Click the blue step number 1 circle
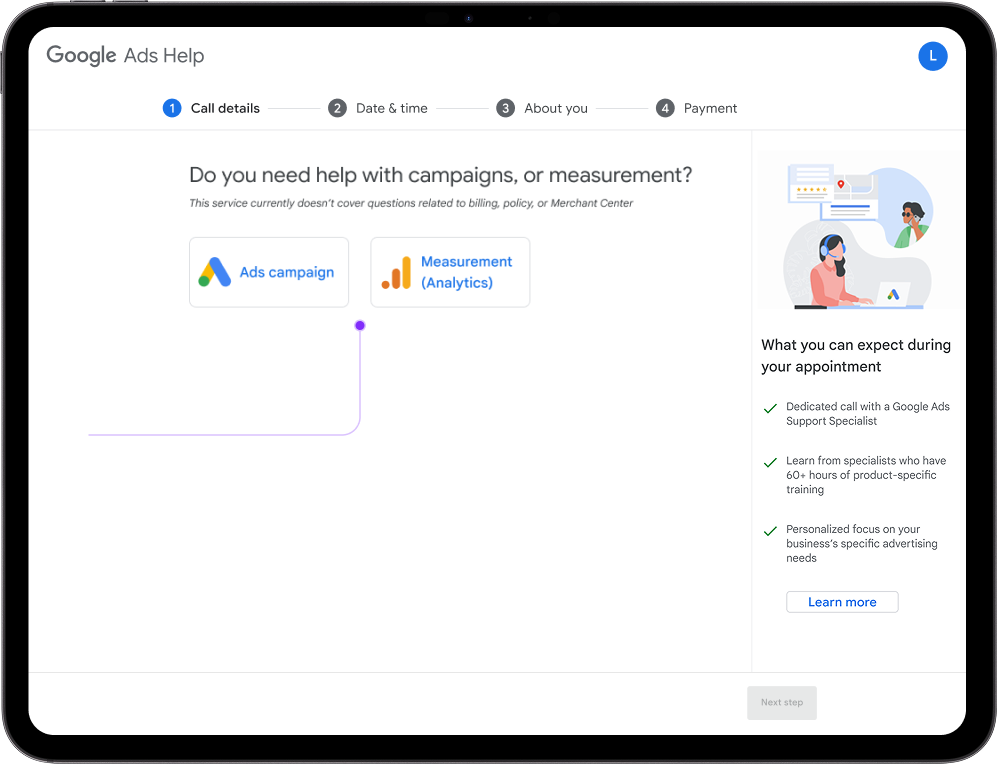 coord(172,108)
